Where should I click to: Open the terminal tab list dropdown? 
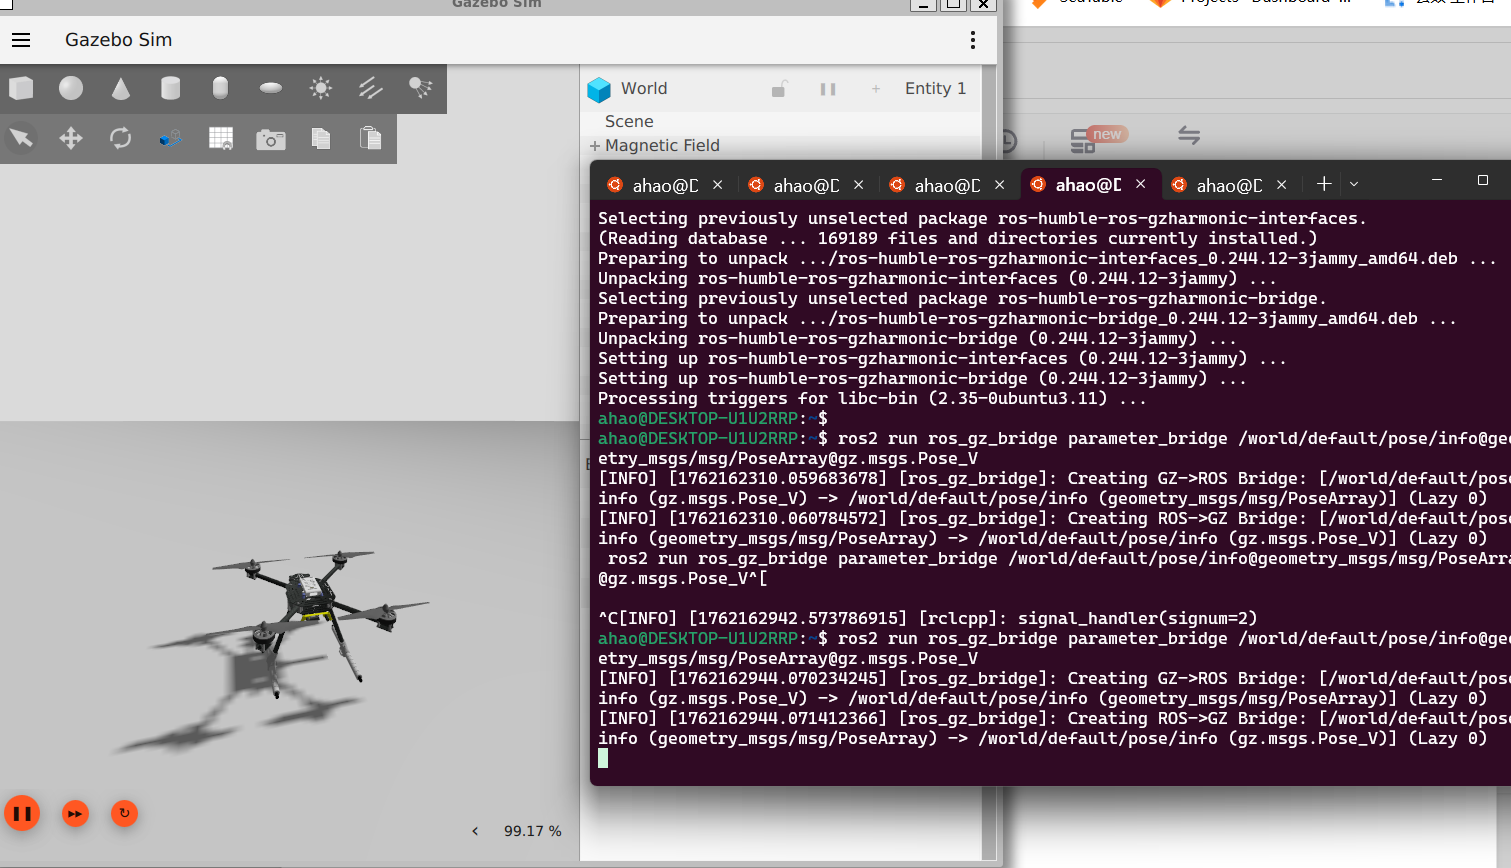click(1353, 184)
